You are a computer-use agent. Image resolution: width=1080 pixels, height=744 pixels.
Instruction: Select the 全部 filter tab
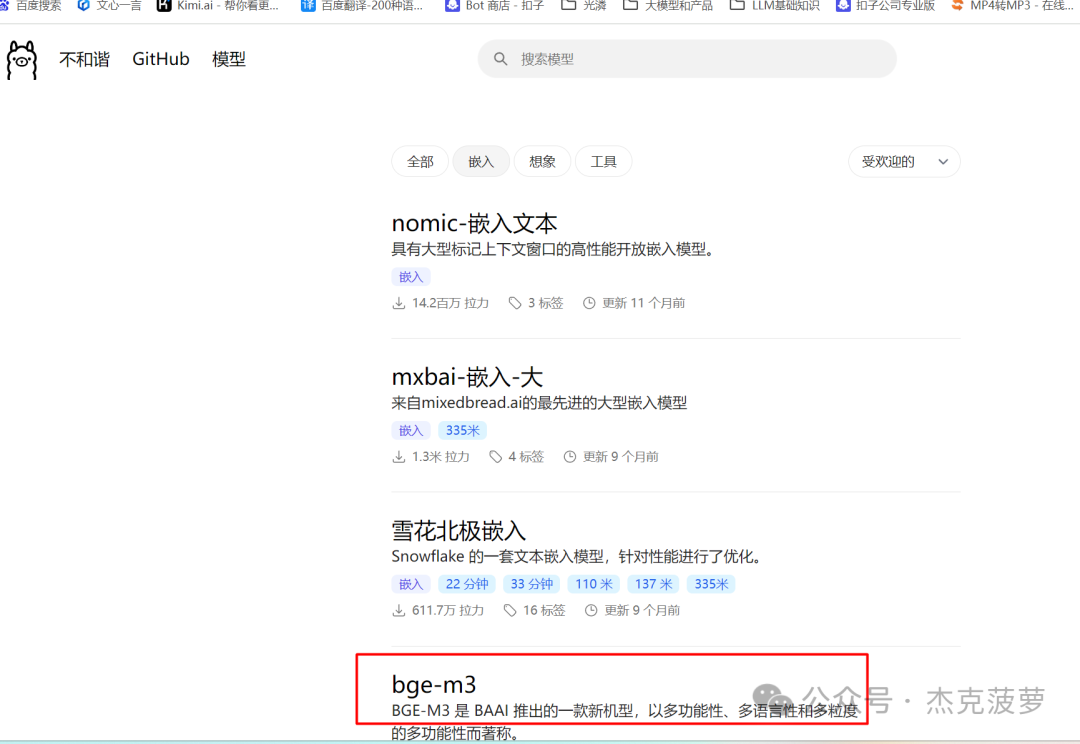coord(420,162)
